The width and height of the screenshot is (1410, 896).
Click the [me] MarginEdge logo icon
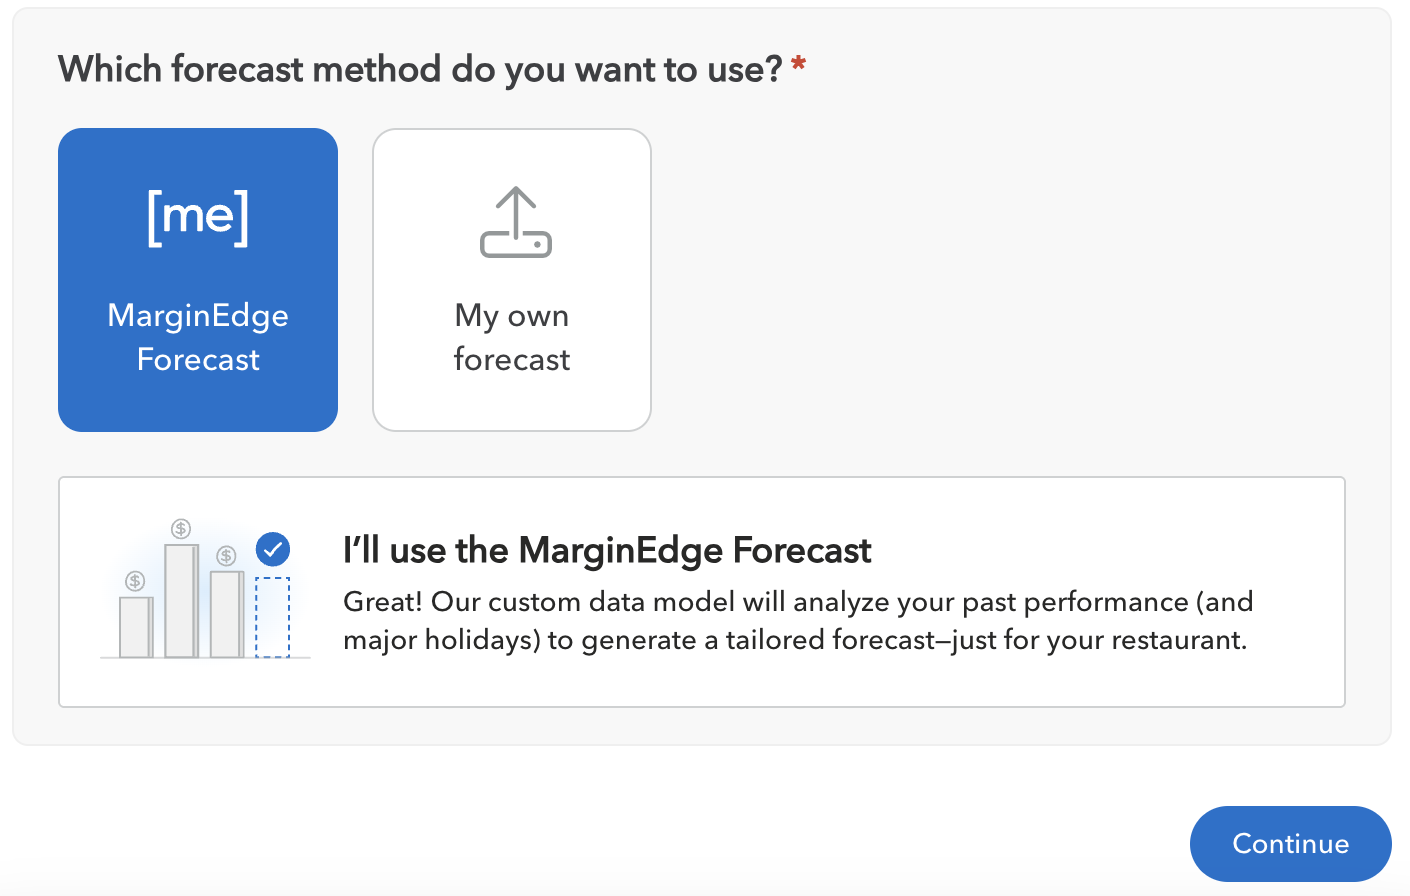tap(198, 216)
